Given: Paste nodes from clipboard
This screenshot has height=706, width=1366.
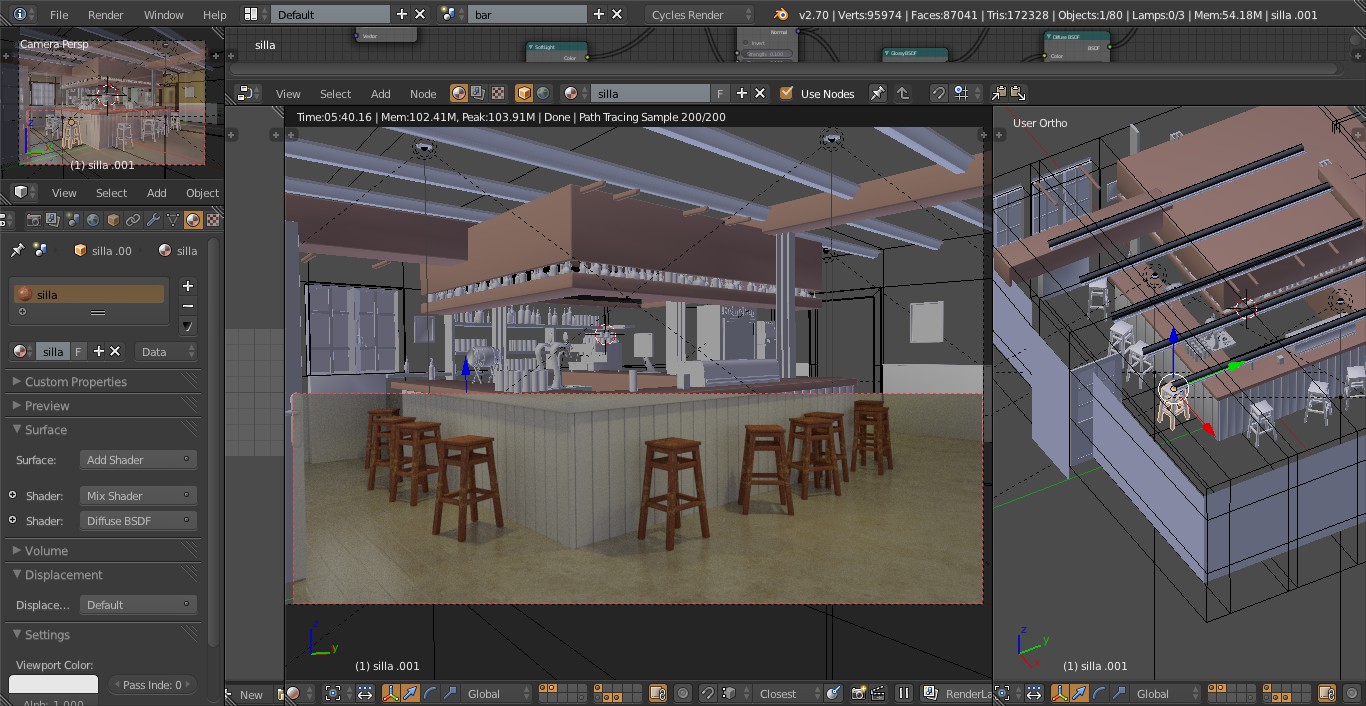Looking at the screenshot, I should point(1018,93).
